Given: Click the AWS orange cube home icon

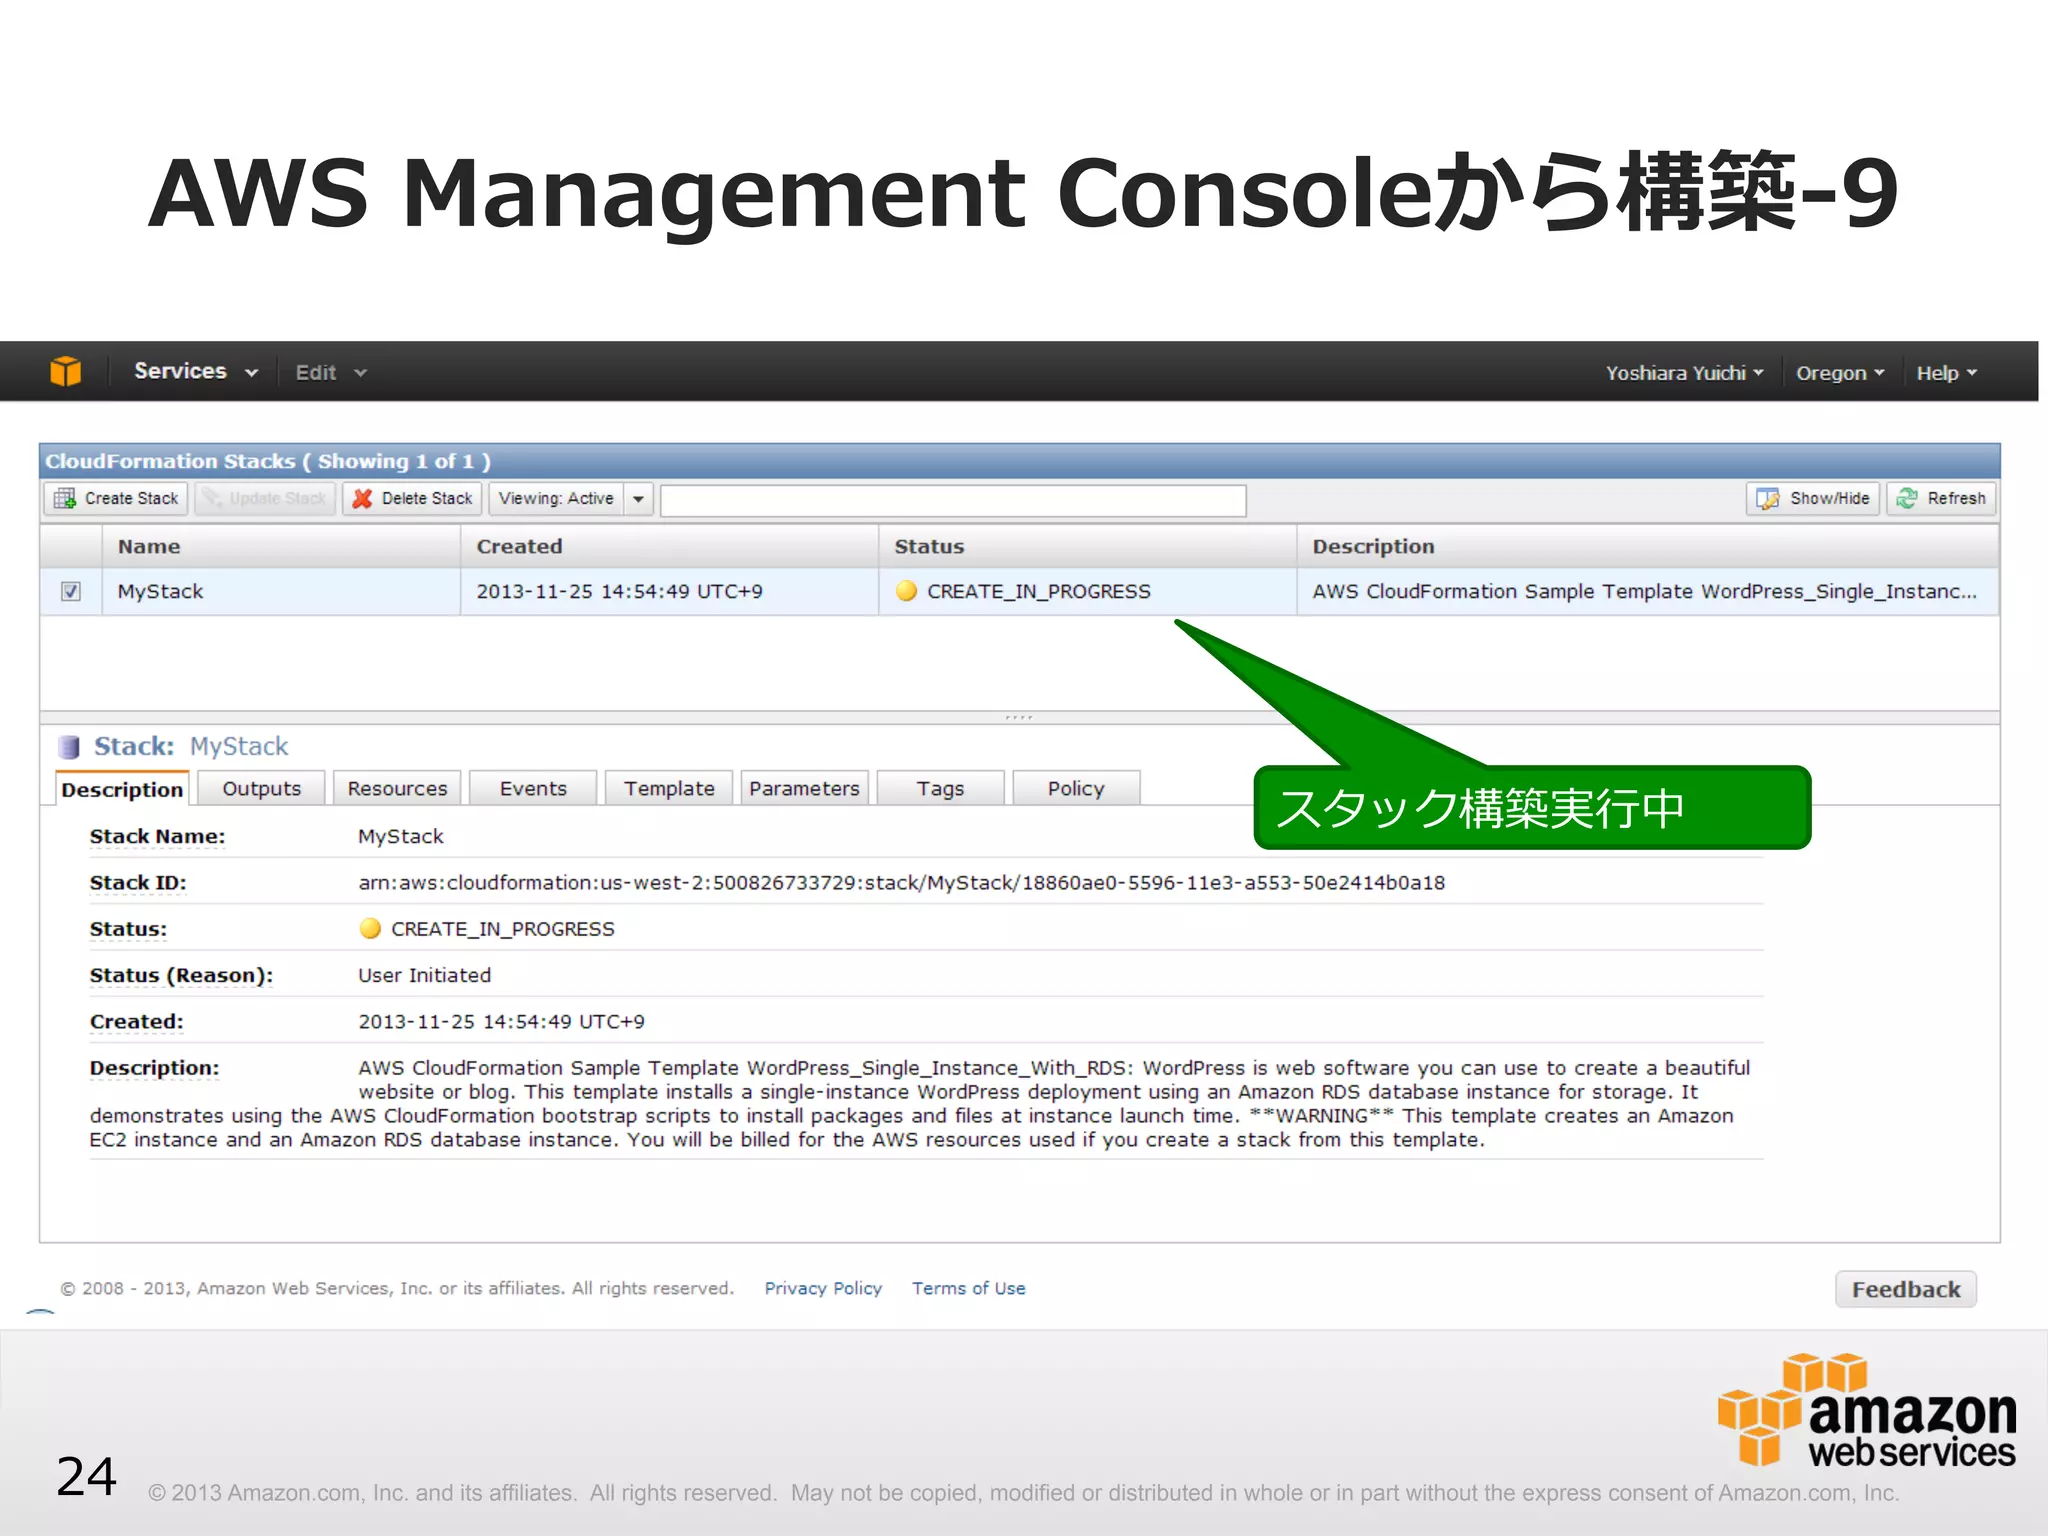Looking at the screenshot, I should pyautogui.click(x=66, y=372).
